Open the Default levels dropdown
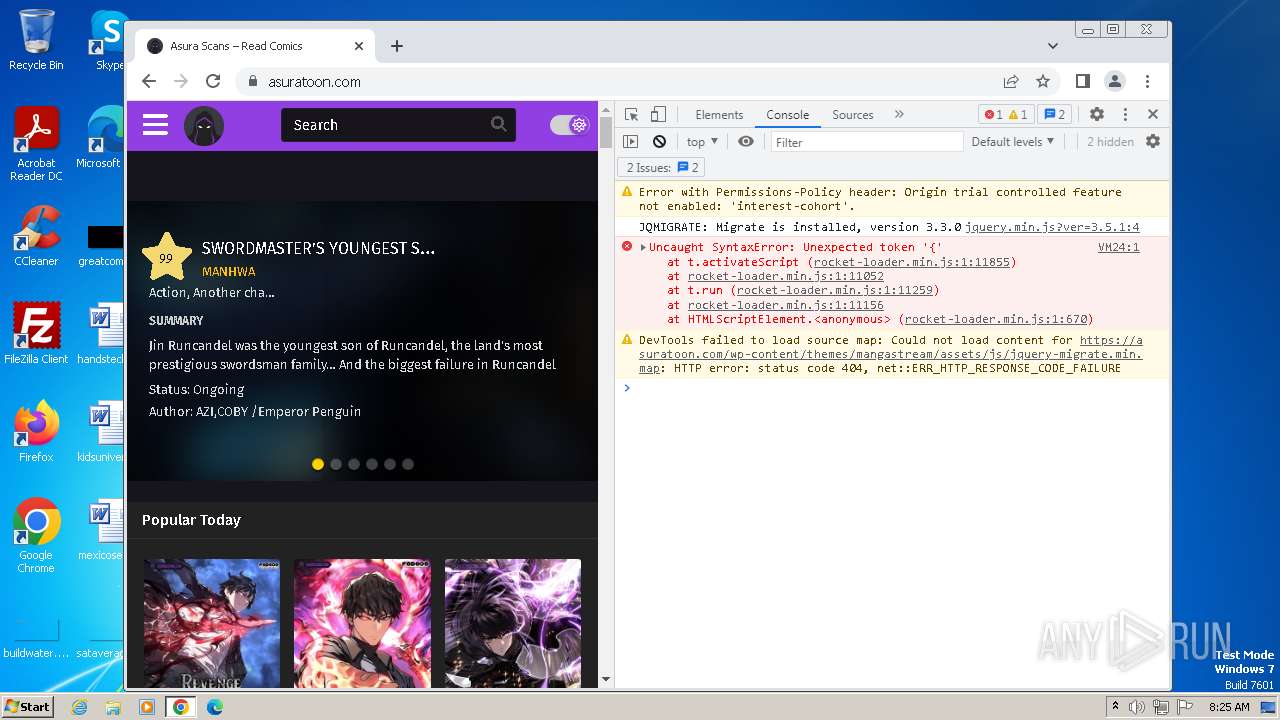Screen dimensions: 1280x720 [x=1013, y=142]
